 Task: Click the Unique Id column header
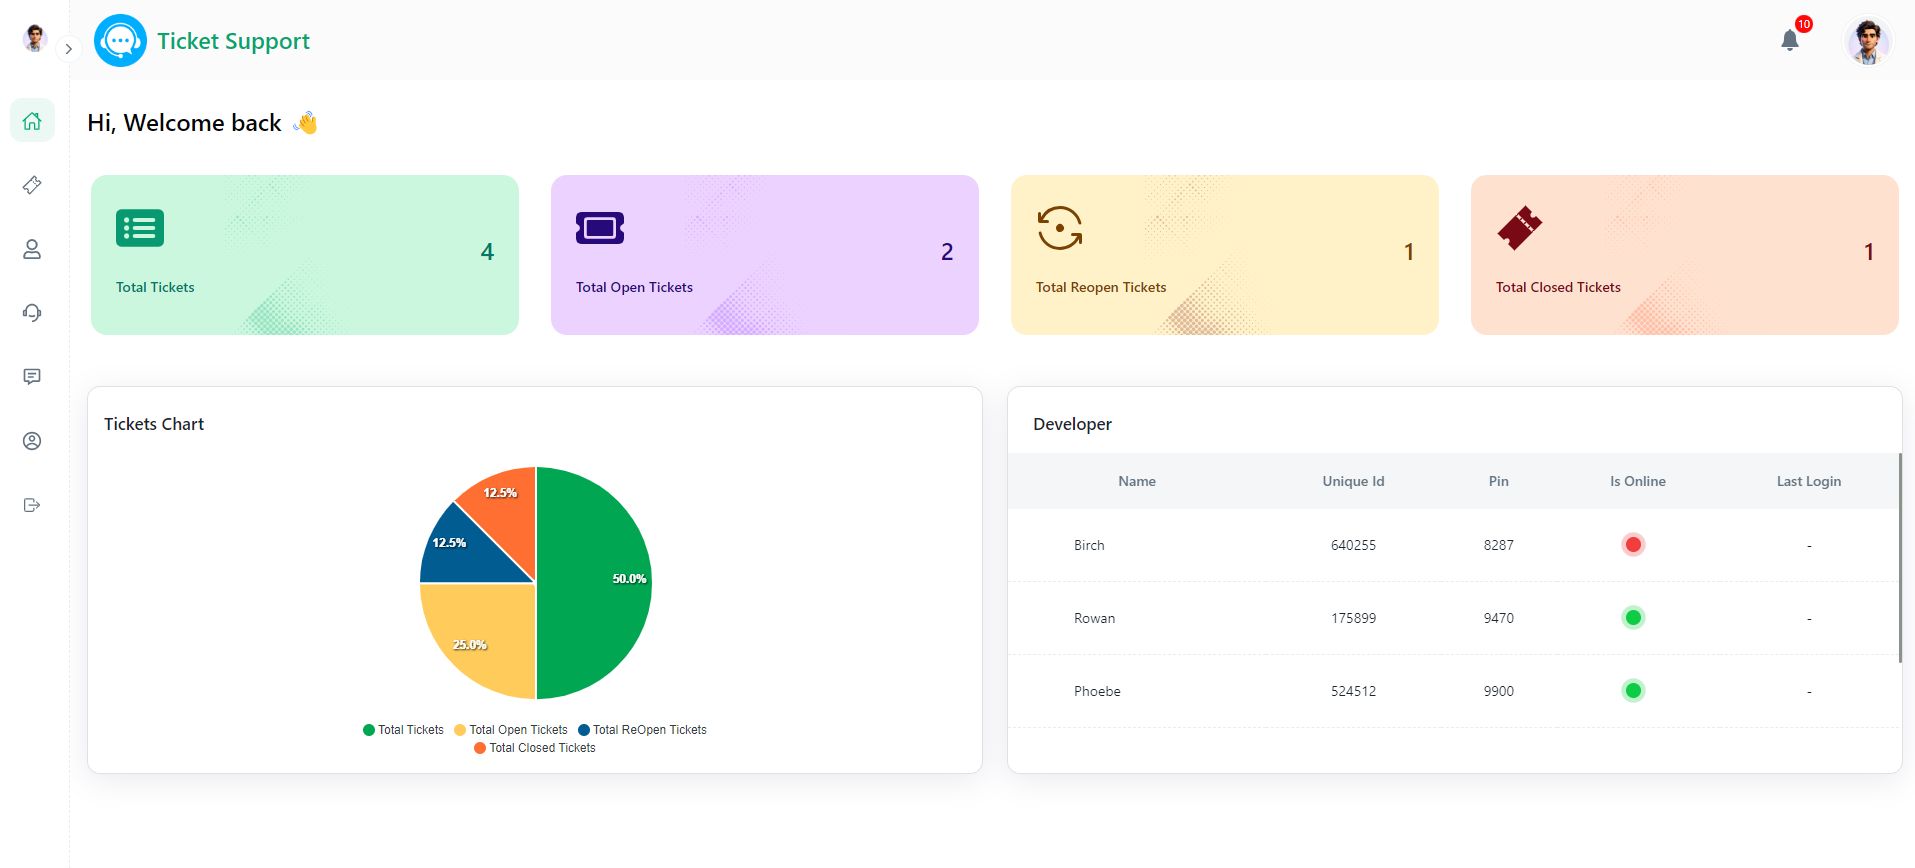pos(1353,481)
